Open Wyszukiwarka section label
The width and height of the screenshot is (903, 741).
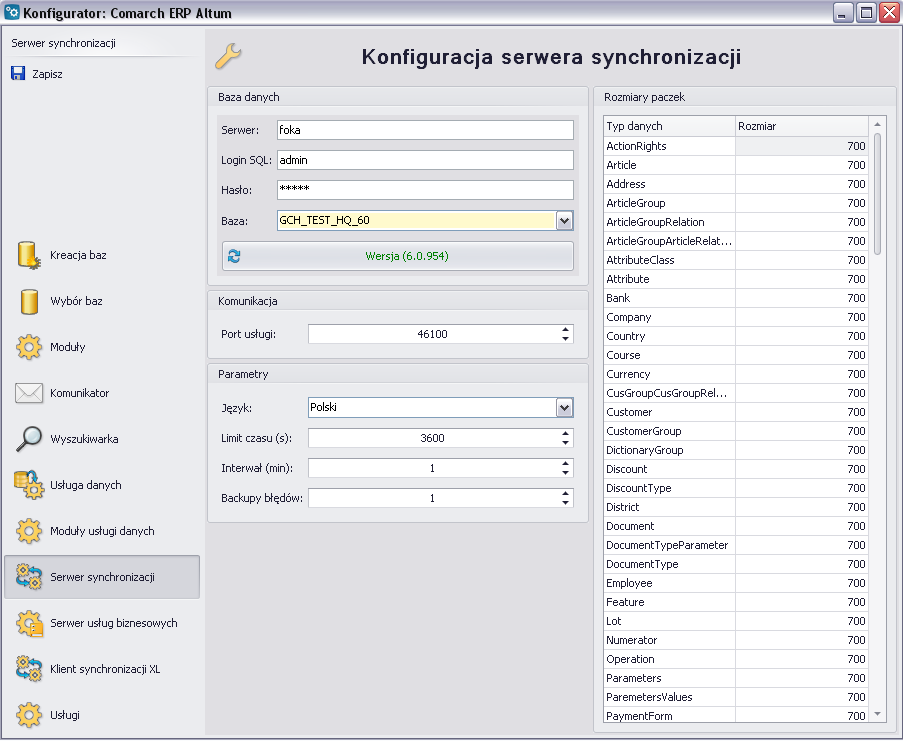pos(84,439)
